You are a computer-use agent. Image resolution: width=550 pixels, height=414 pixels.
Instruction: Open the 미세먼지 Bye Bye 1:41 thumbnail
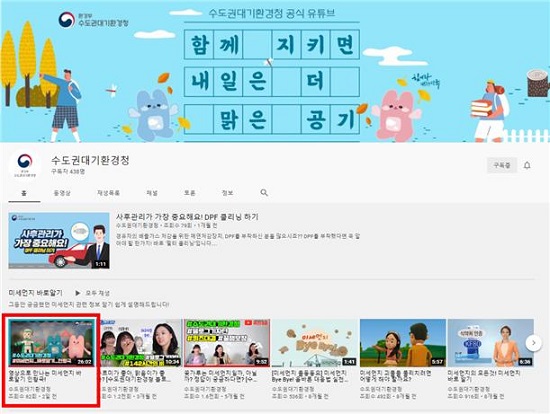[315, 343]
